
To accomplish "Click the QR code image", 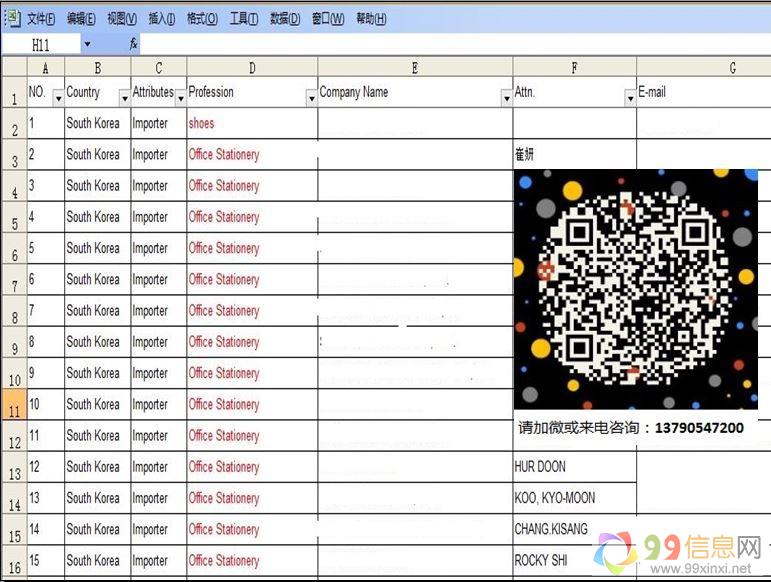I will (x=635, y=289).
